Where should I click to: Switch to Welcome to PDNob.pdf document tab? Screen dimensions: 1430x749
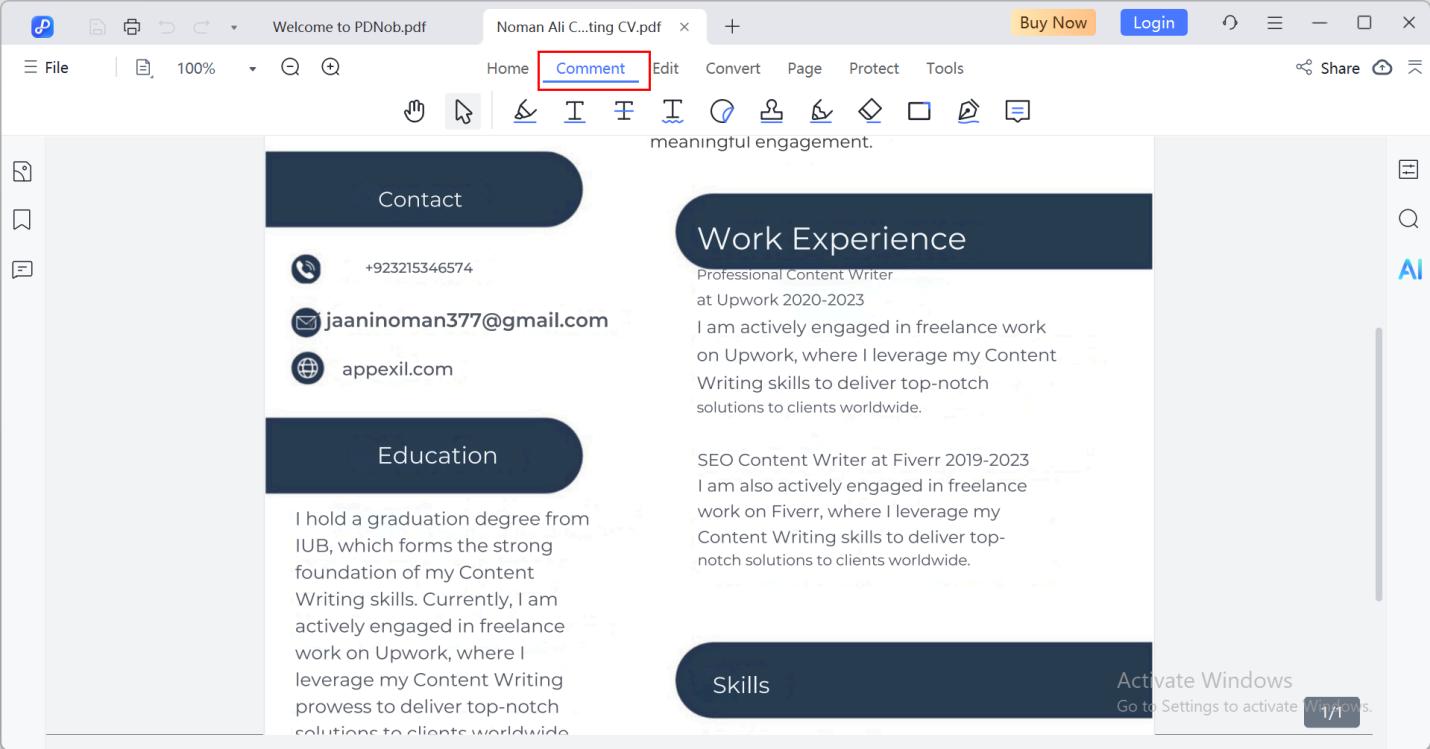coord(349,27)
